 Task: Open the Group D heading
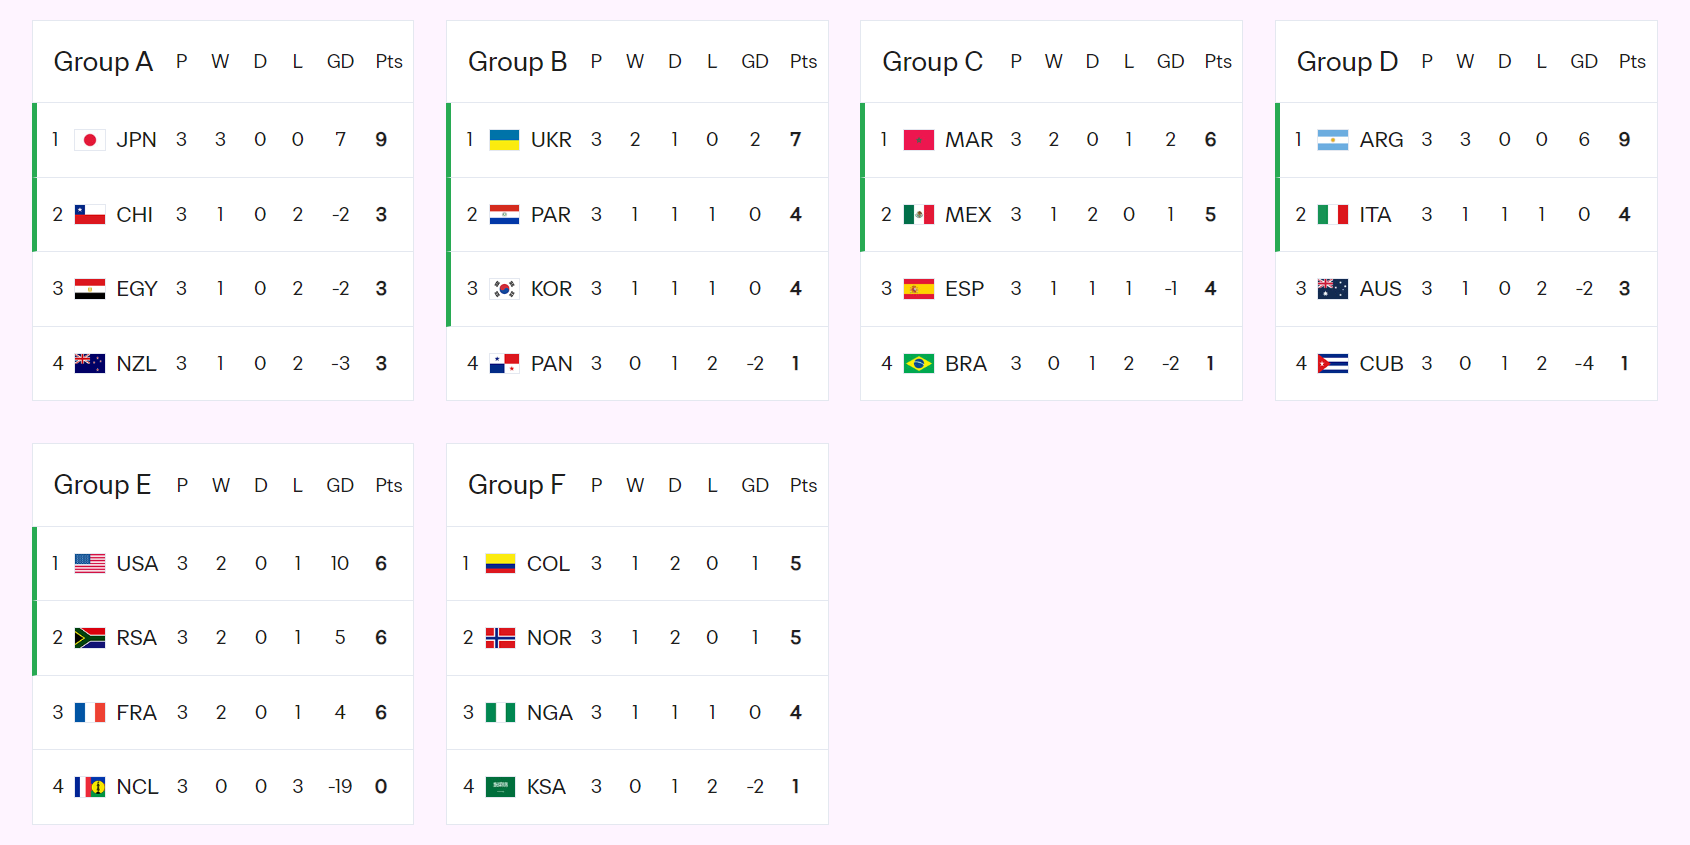pyautogui.click(x=1346, y=62)
